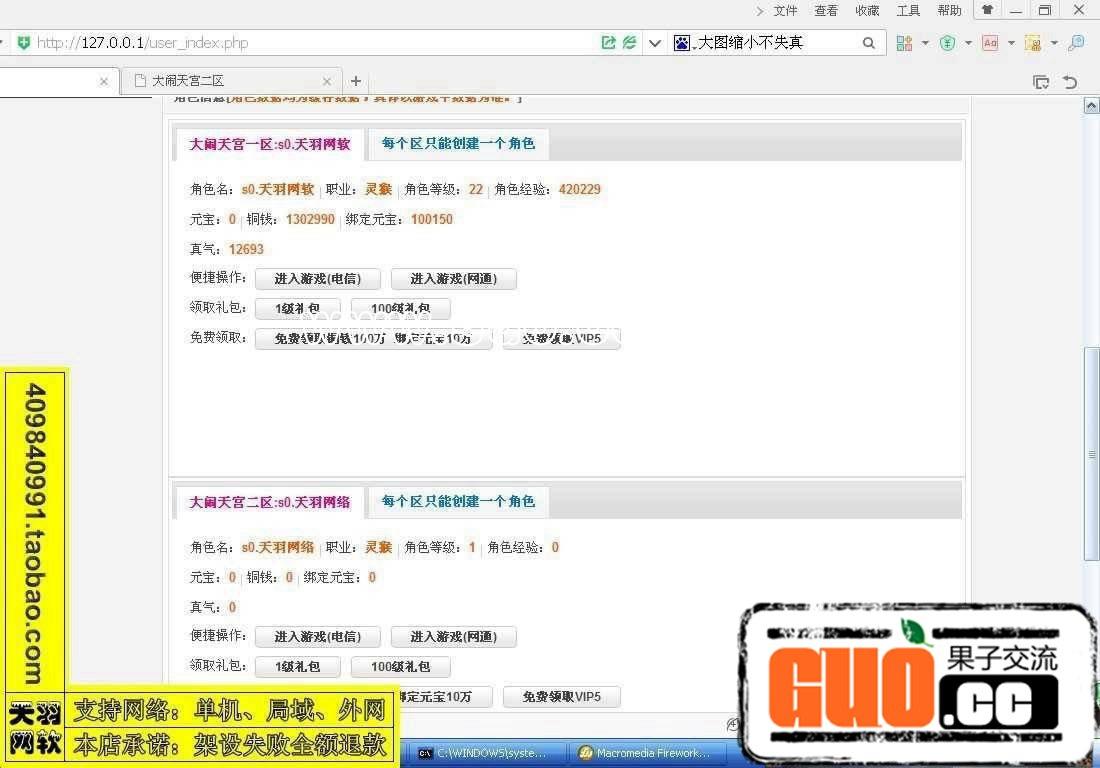The width and height of the screenshot is (1100, 768).
Task: Click the page zoom magnifier icon
Action: (x=1076, y=43)
